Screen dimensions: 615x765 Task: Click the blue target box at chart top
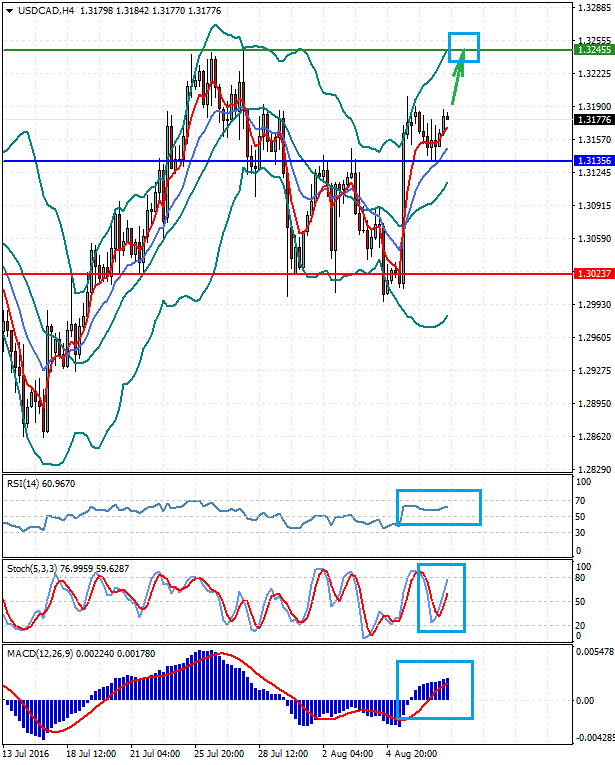[464, 46]
